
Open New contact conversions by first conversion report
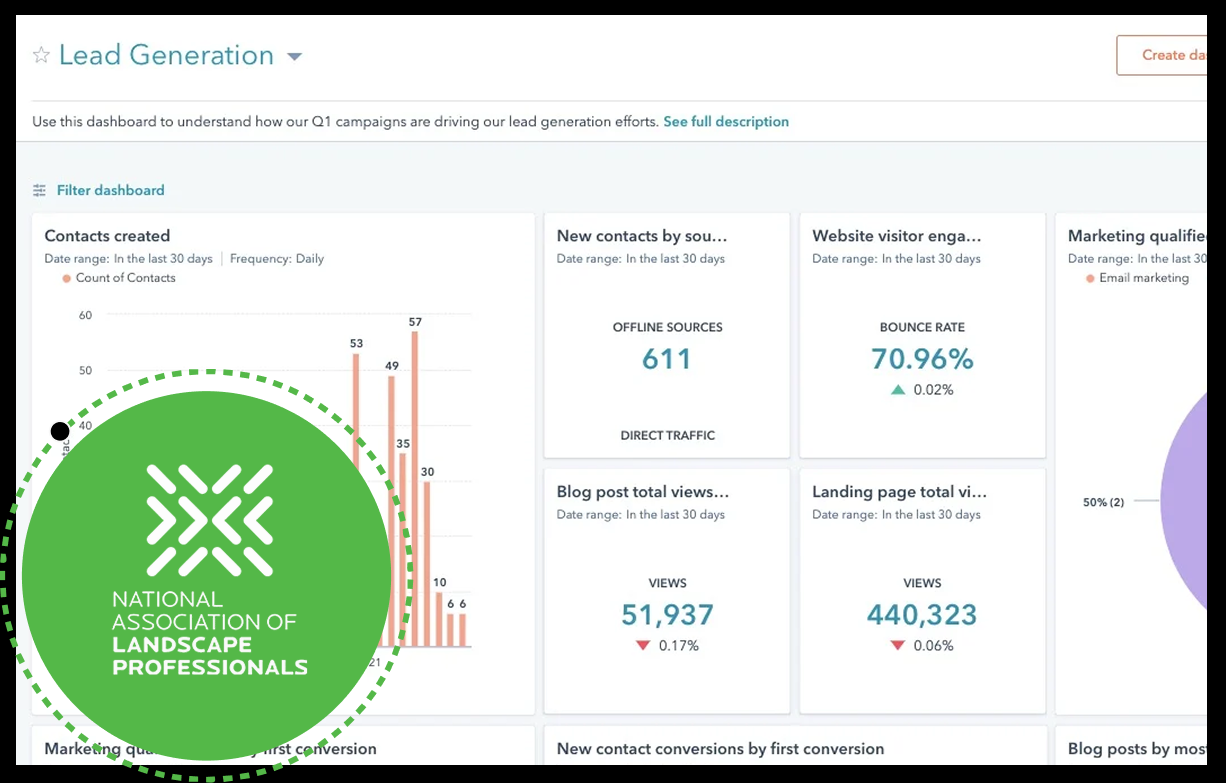coord(720,748)
